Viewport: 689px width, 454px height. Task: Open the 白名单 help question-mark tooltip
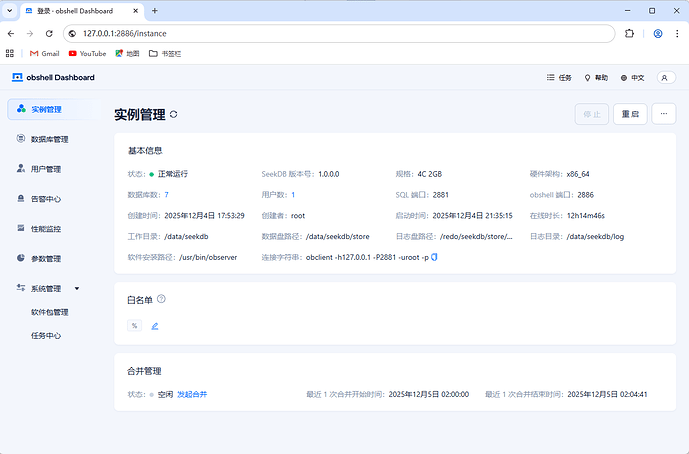(x=161, y=299)
